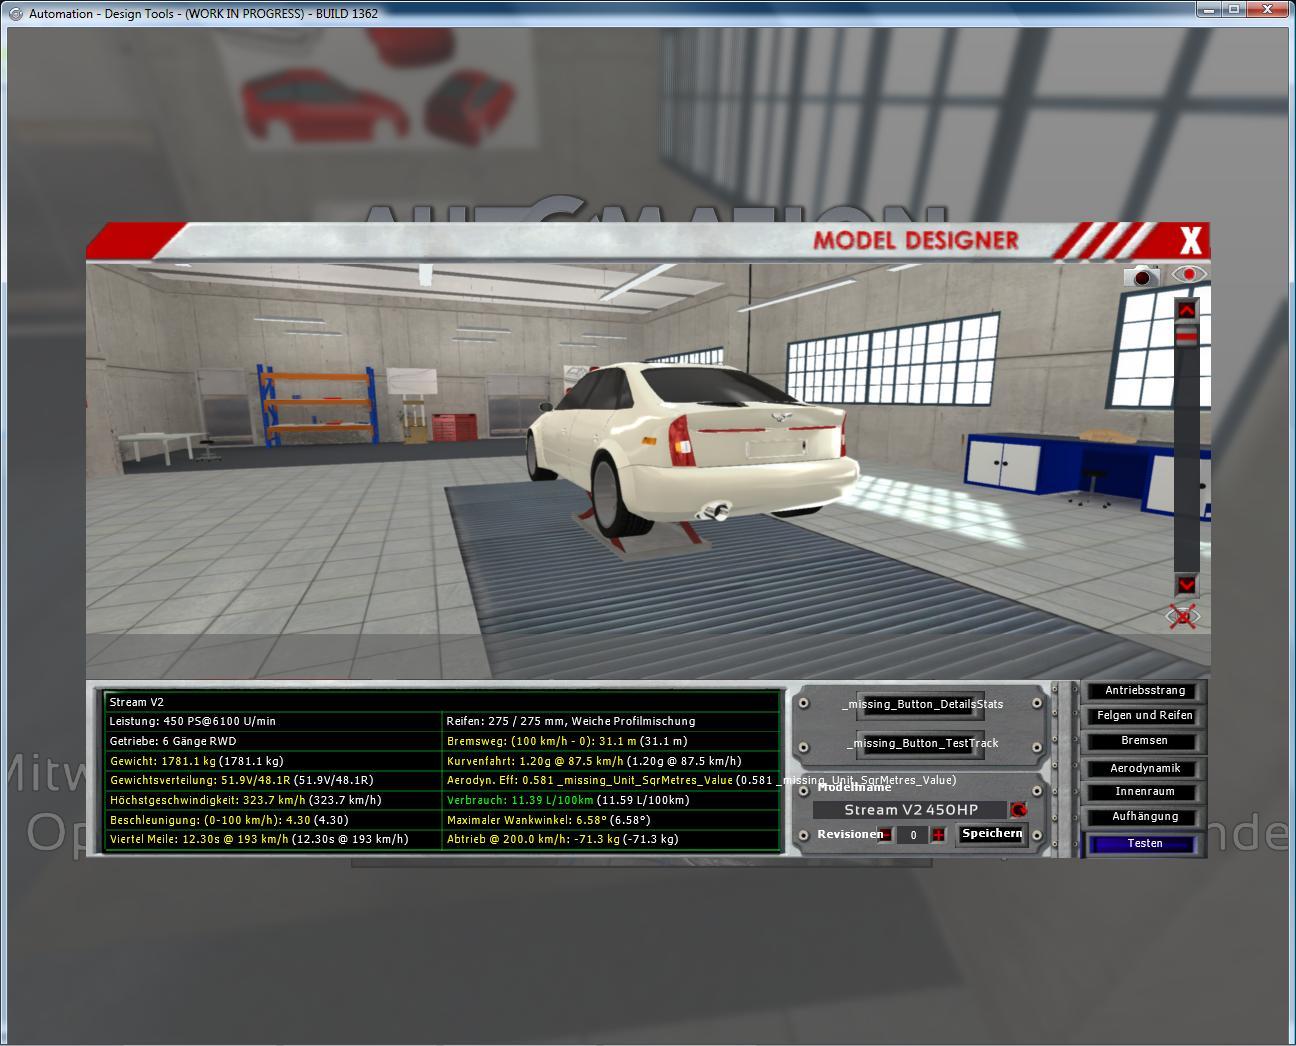
Task: Go to the Innenraum tab
Action: click(x=1145, y=792)
